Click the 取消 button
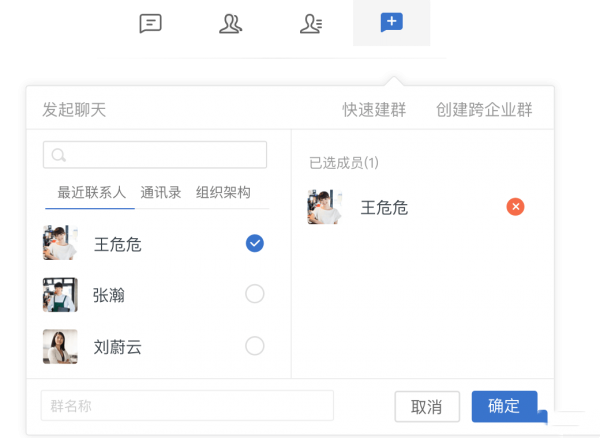The image size is (600, 438). [x=427, y=407]
